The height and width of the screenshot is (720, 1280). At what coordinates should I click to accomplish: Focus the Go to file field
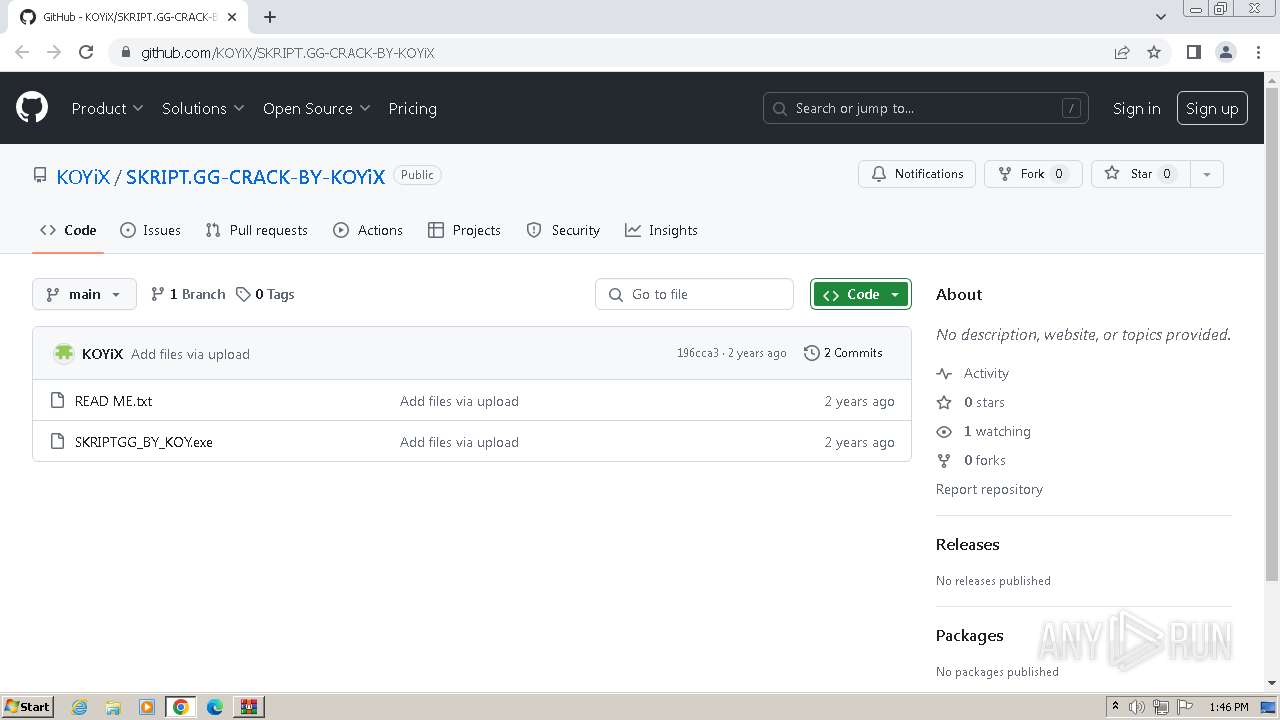click(694, 294)
